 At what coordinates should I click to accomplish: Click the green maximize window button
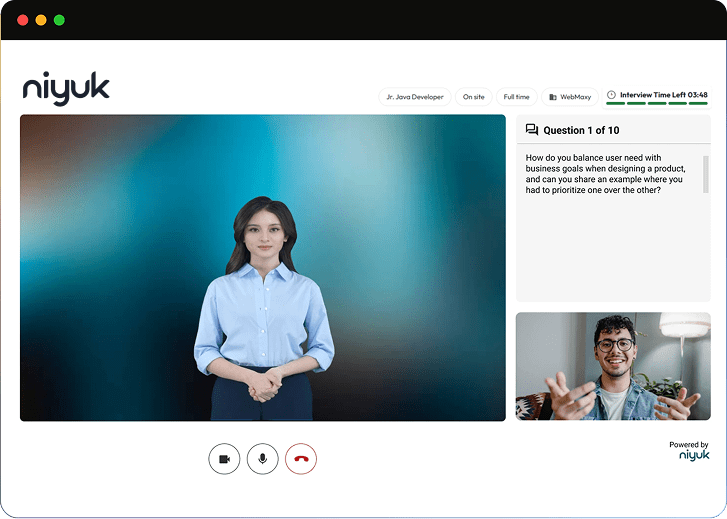coord(59,20)
